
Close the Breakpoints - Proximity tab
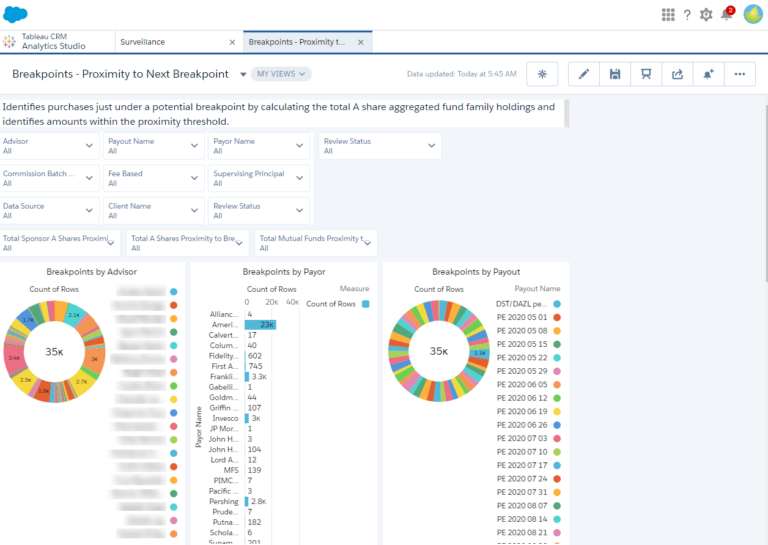click(x=360, y=42)
